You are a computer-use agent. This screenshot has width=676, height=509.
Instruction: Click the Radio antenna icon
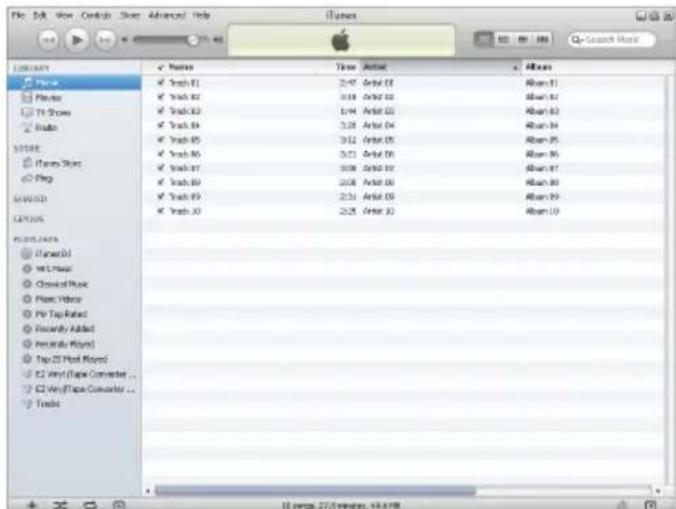(x=27, y=128)
